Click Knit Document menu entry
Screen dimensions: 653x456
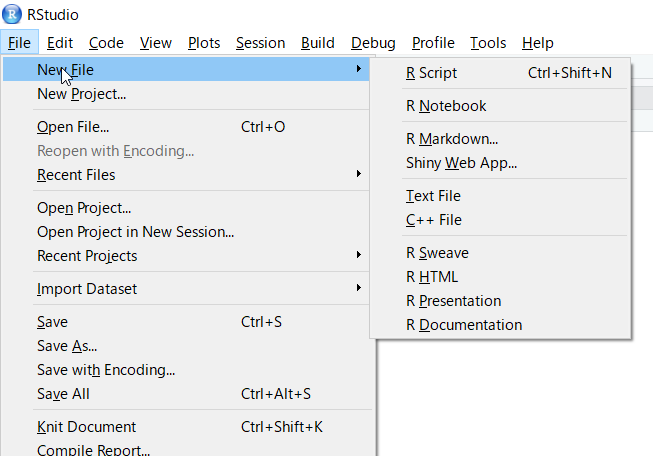(186, 427)
